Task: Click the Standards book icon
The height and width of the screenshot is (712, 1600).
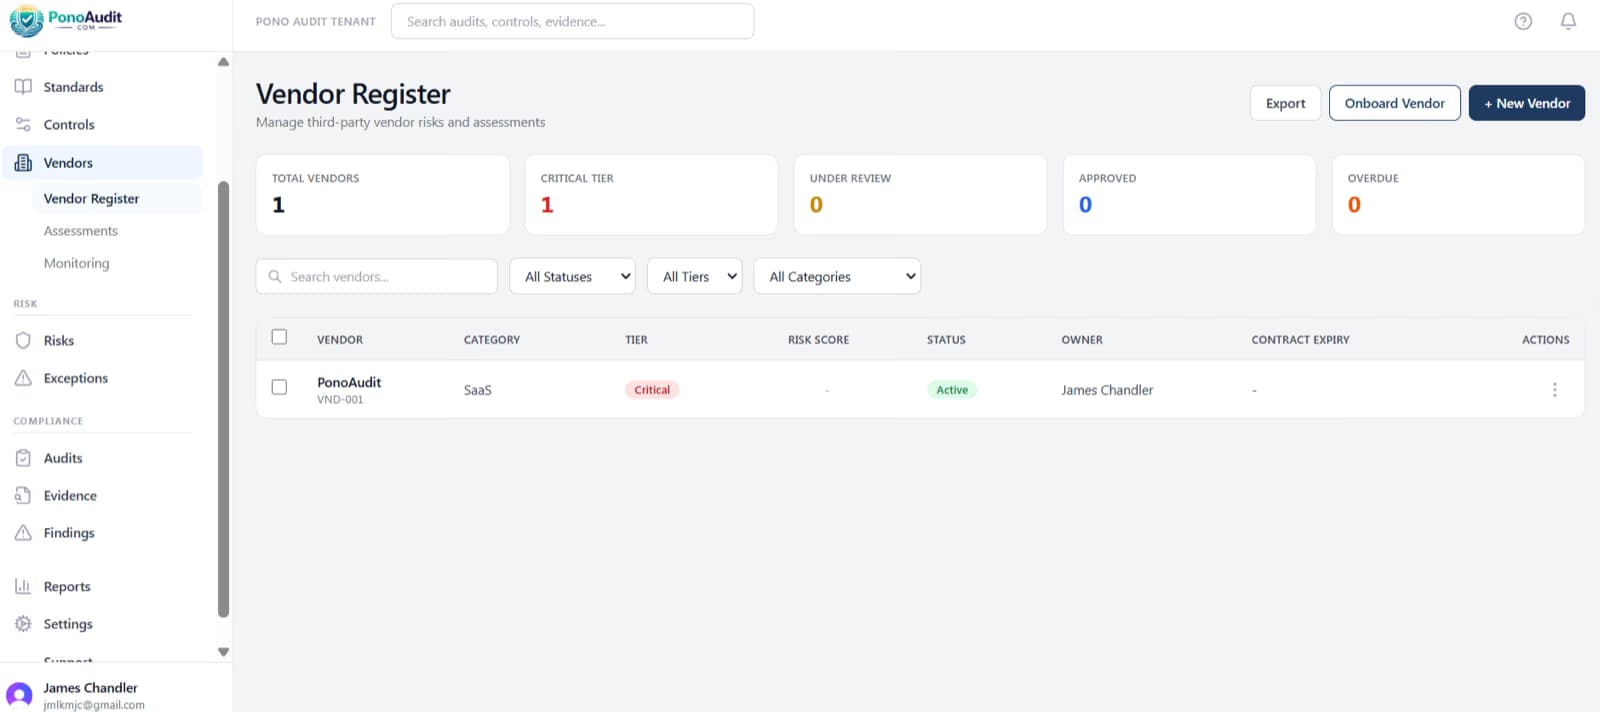Action: click(23, 87)
